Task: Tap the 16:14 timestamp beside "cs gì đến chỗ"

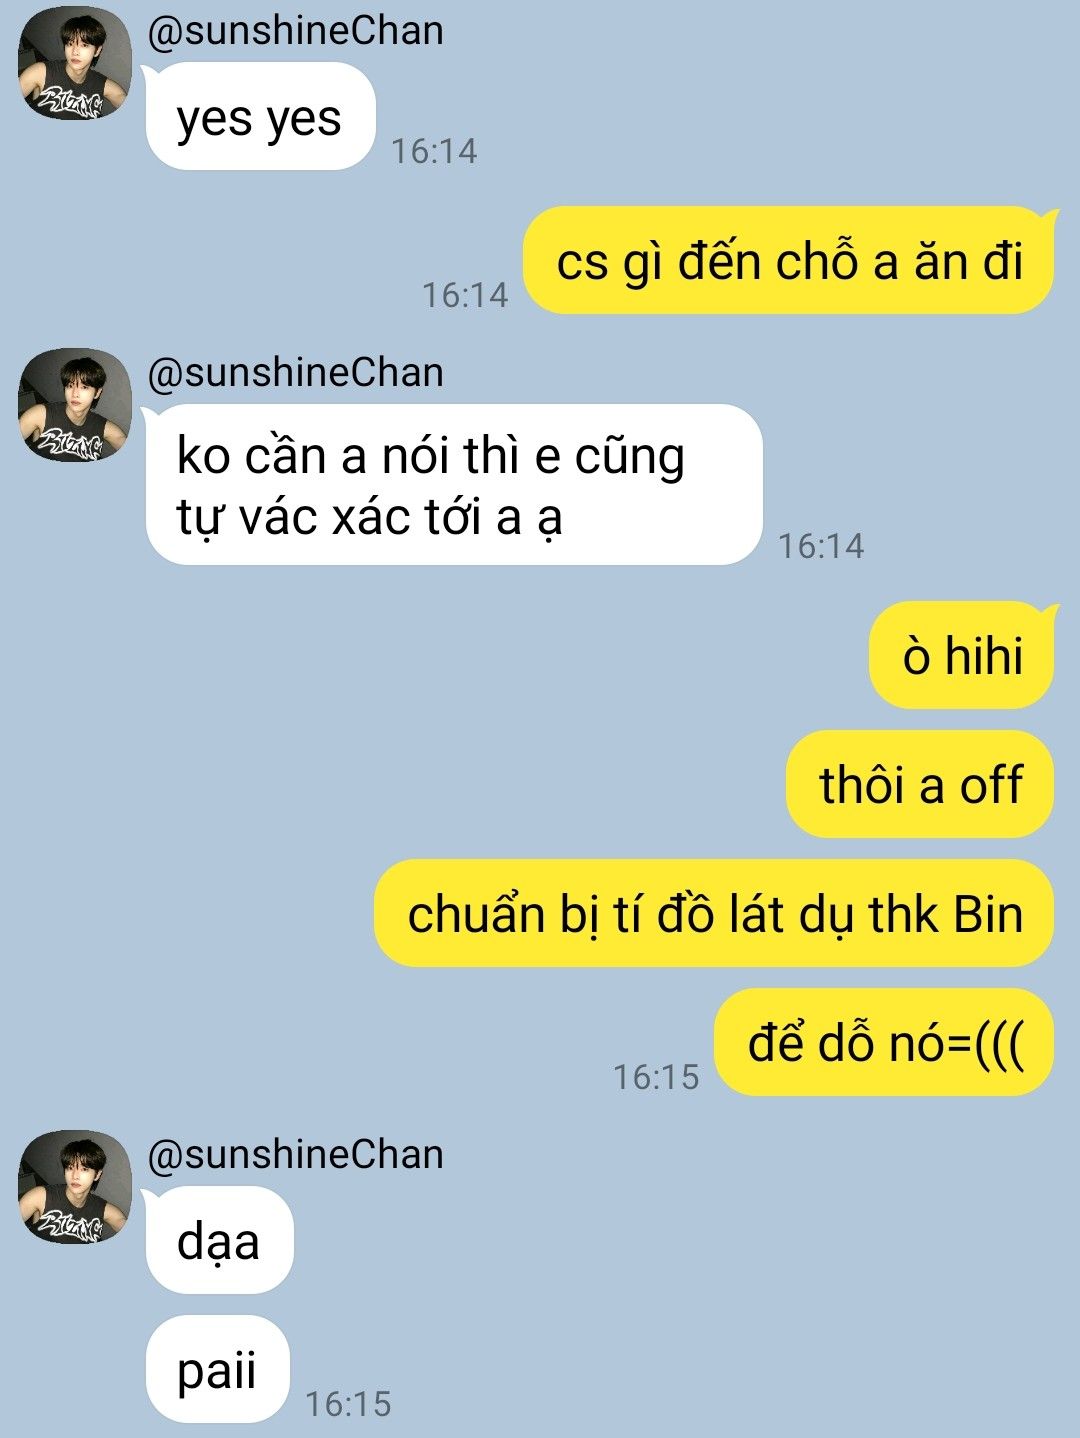Action: pos(465,295)
